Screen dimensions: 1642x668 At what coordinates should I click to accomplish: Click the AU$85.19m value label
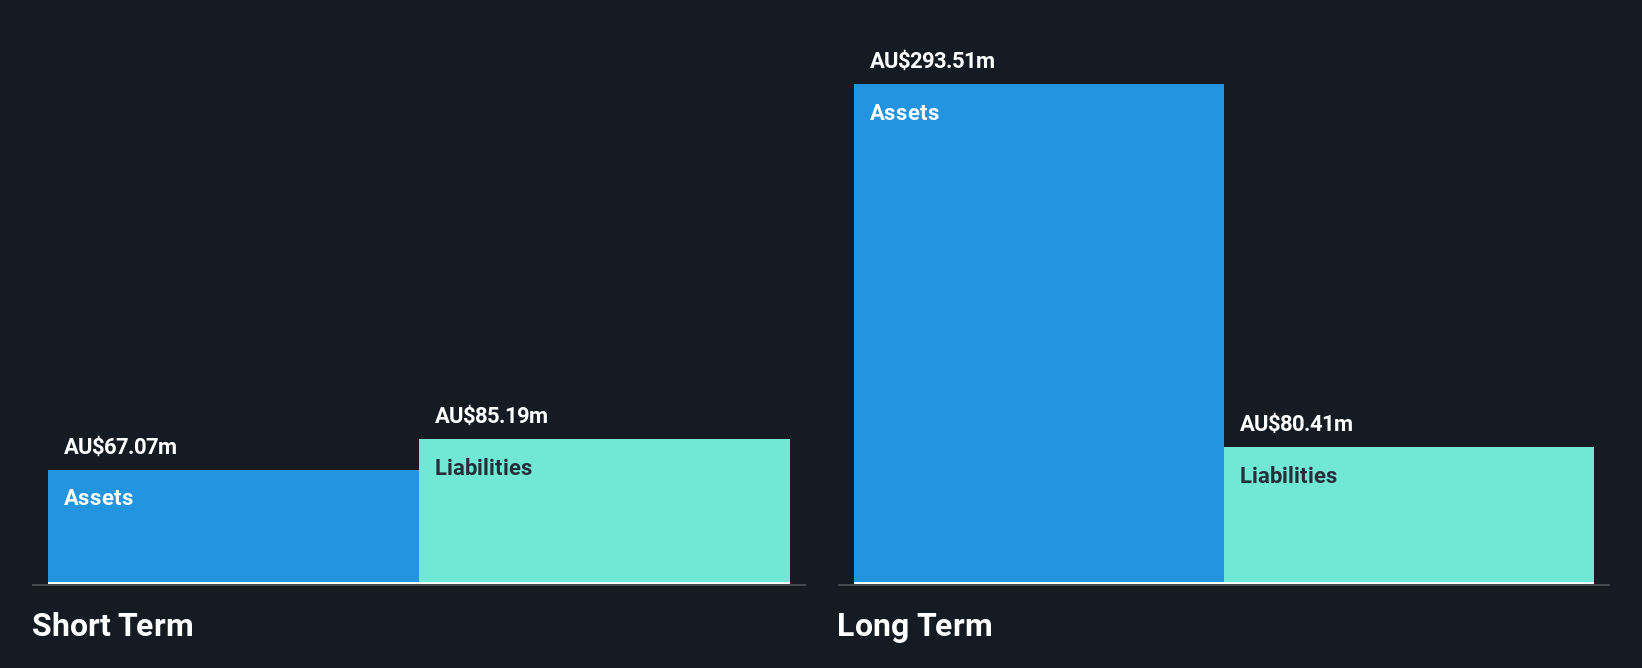click(491, 416)
